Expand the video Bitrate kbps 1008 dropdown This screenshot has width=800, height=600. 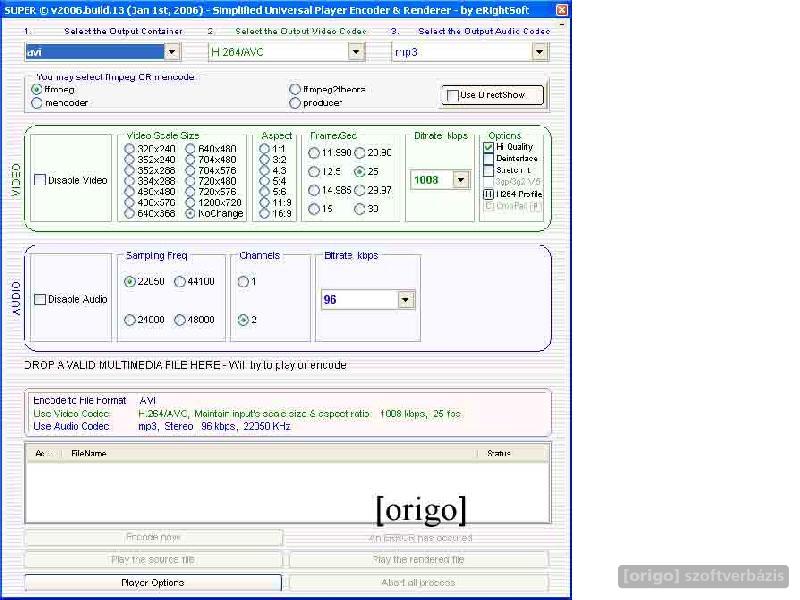[x=461, y=180]
